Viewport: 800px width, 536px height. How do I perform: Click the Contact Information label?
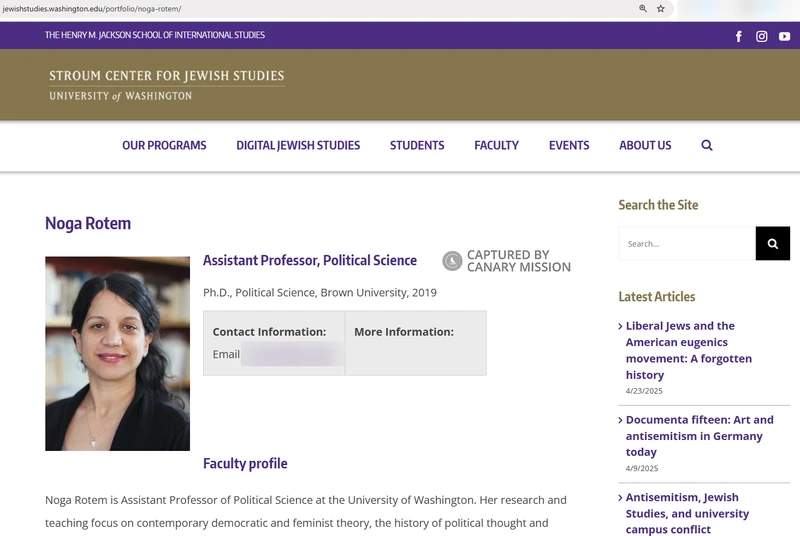click(x=269, y=332)
